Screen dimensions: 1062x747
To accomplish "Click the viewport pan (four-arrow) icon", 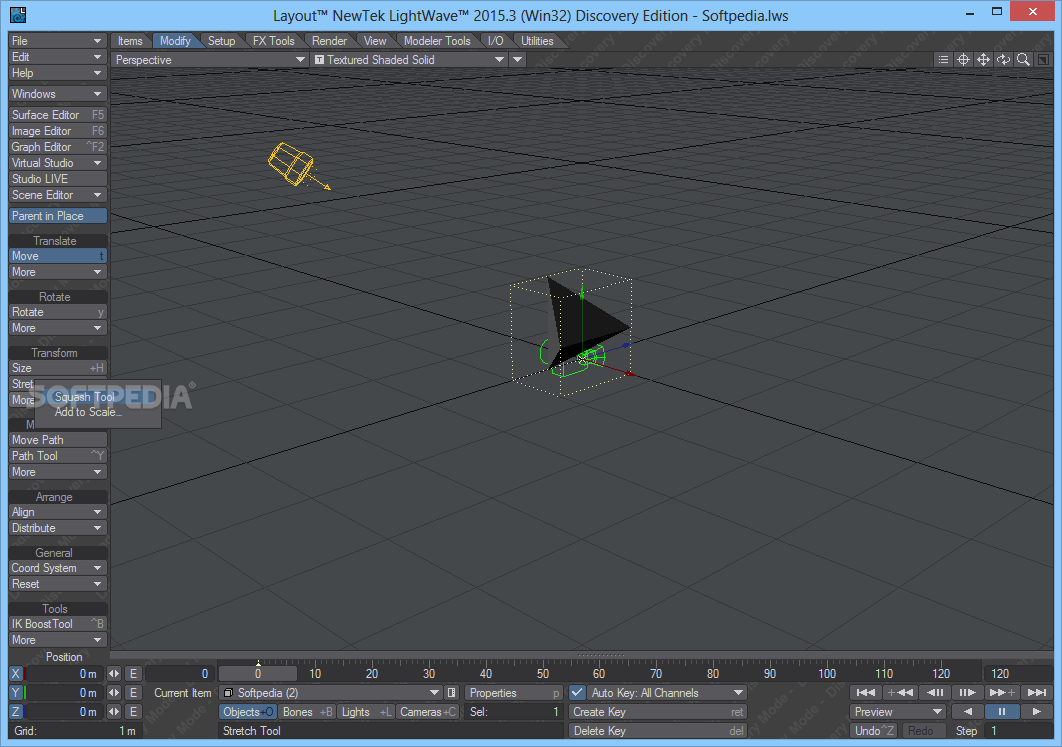I will click(x=983, y=60).
